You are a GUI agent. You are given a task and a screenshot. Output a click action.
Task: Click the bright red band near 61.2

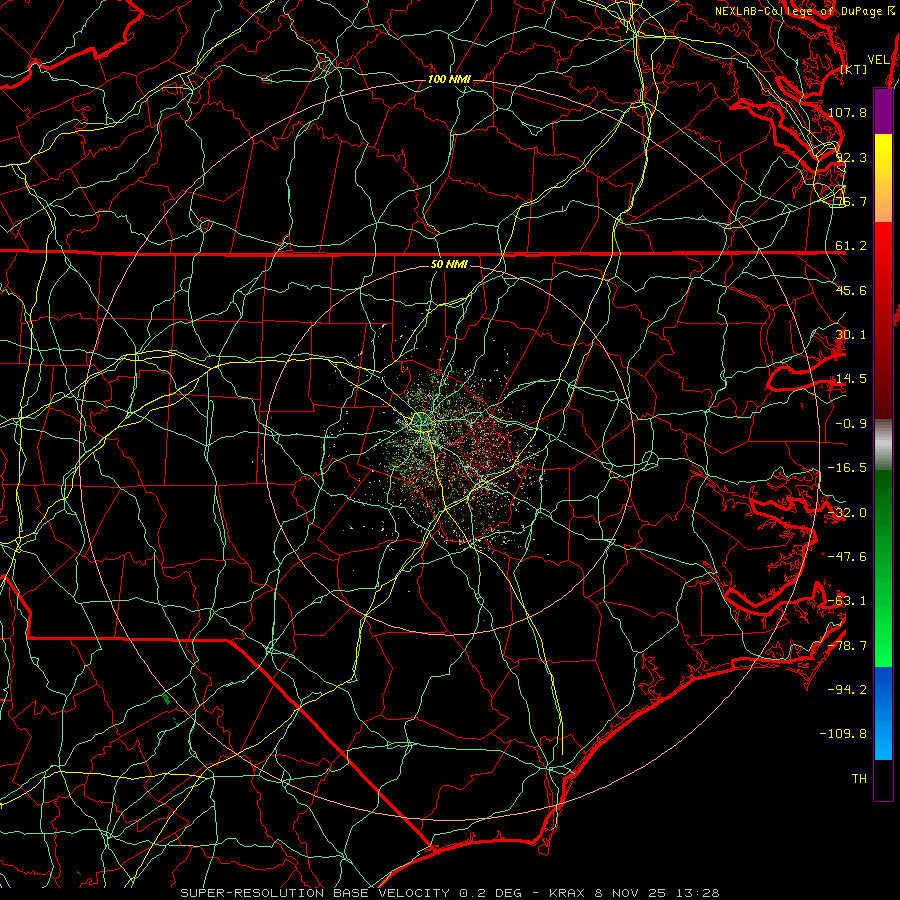tap(883, 247)
